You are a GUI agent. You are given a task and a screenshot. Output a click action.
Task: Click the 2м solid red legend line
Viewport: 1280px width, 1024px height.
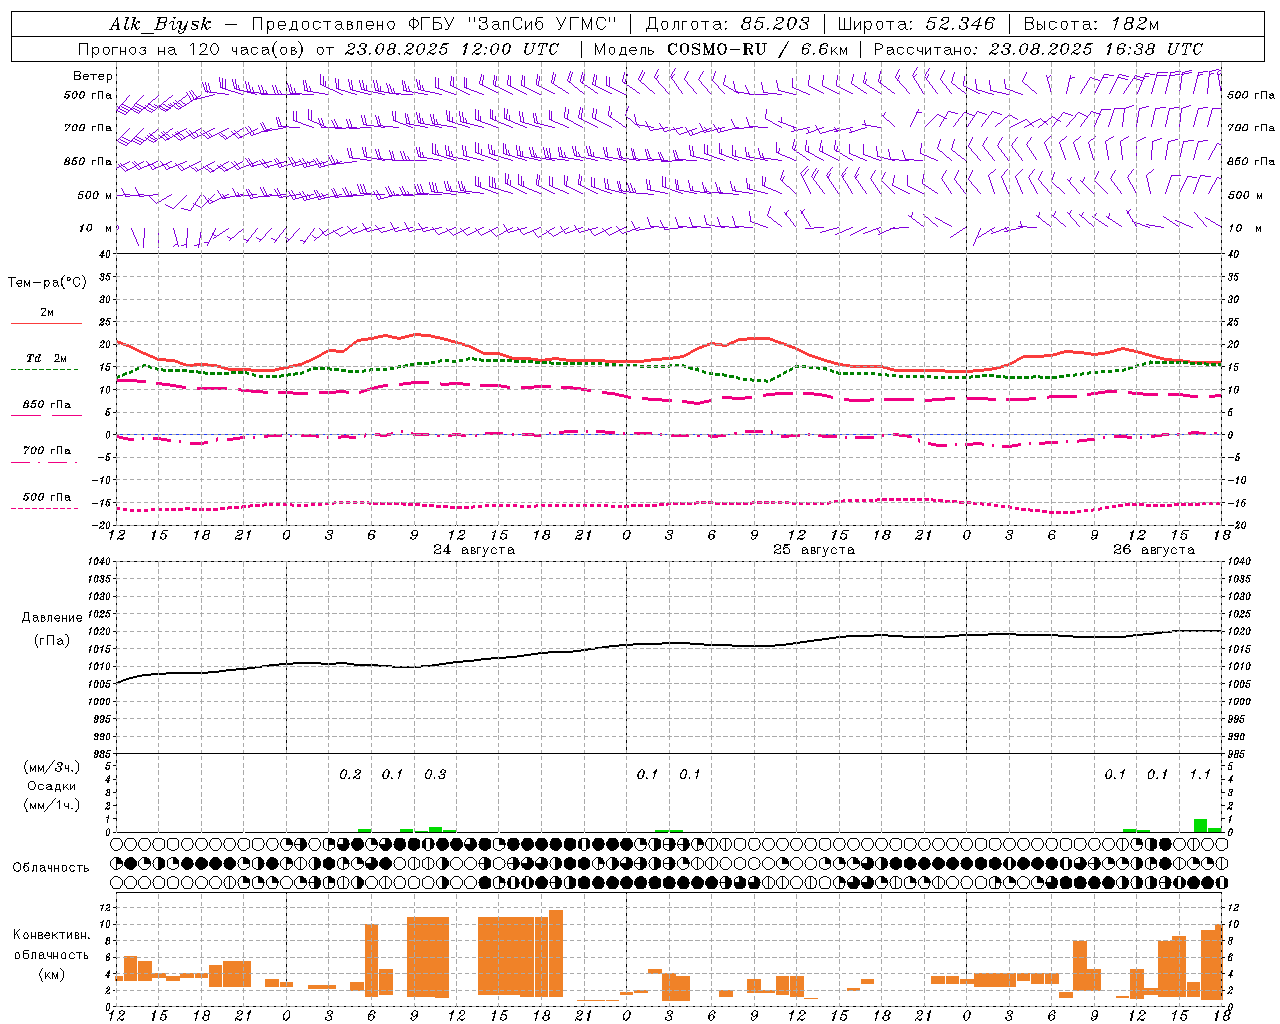(x=46, y=324)
